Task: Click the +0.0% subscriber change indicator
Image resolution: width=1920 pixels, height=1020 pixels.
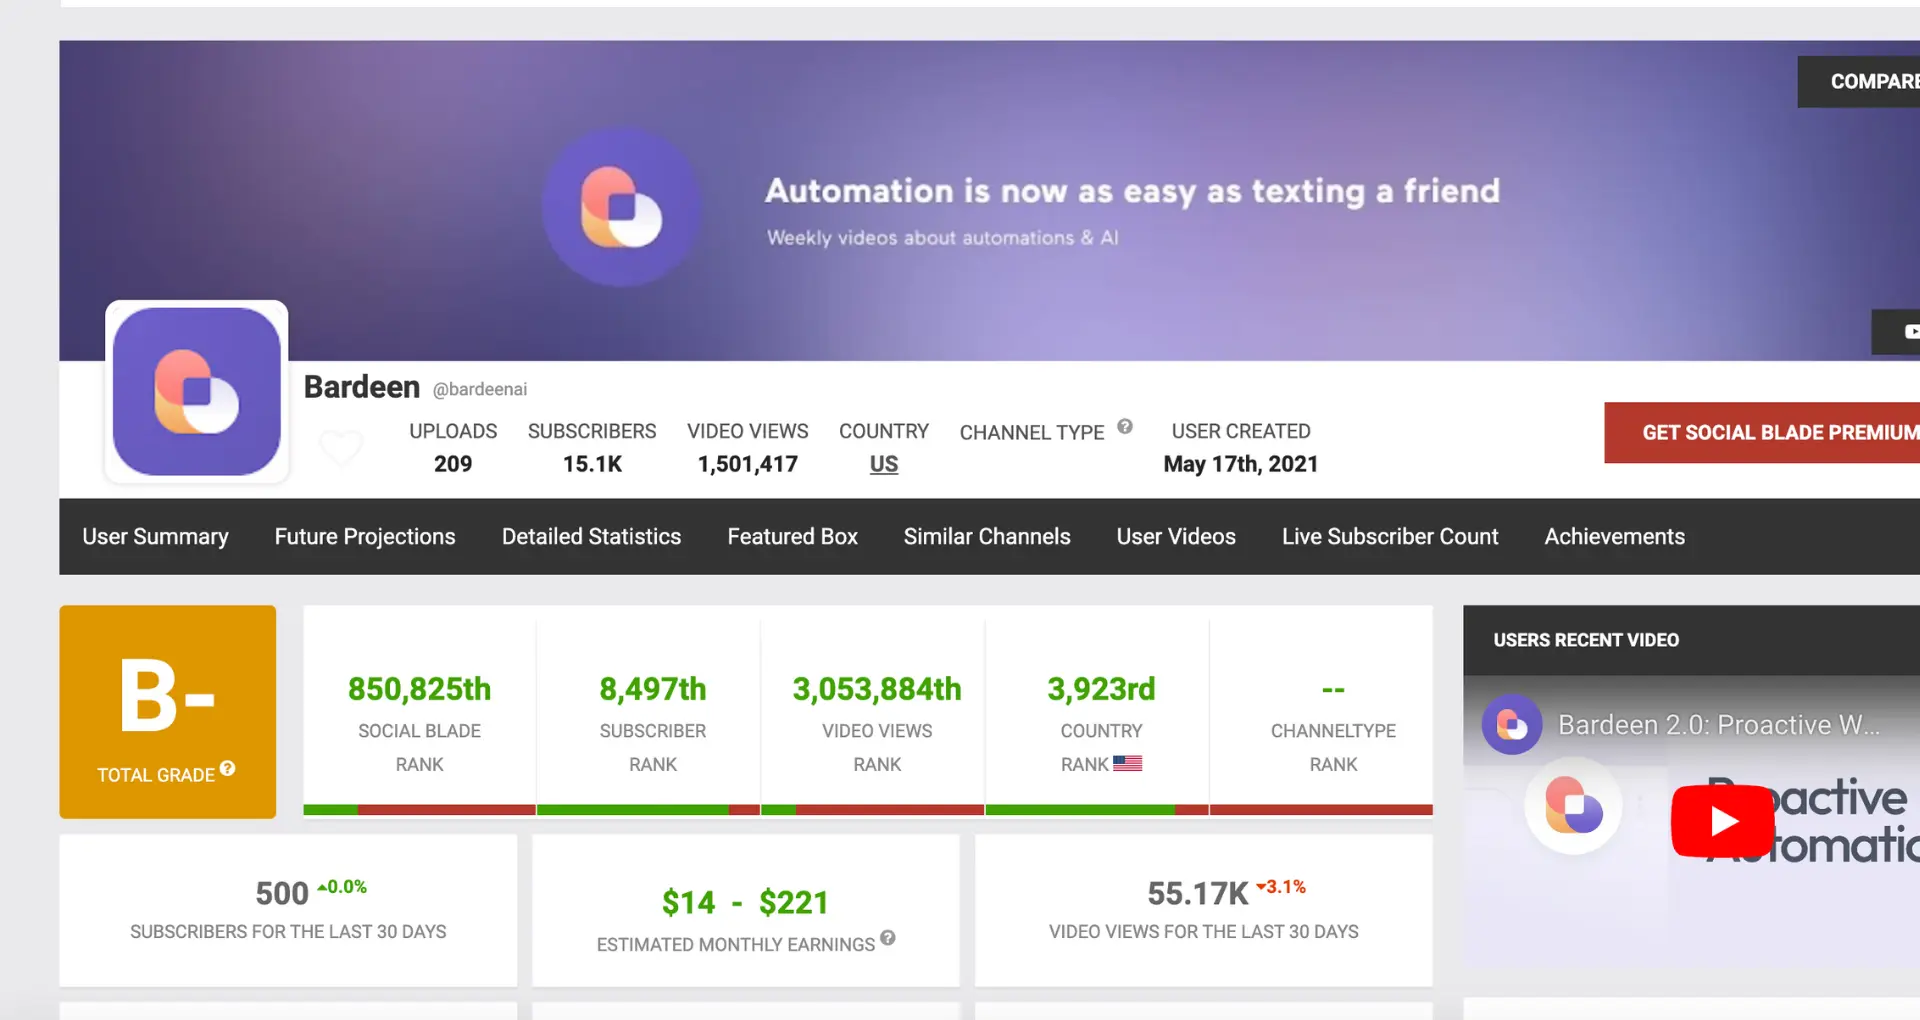Action: (x=342, y=887)
